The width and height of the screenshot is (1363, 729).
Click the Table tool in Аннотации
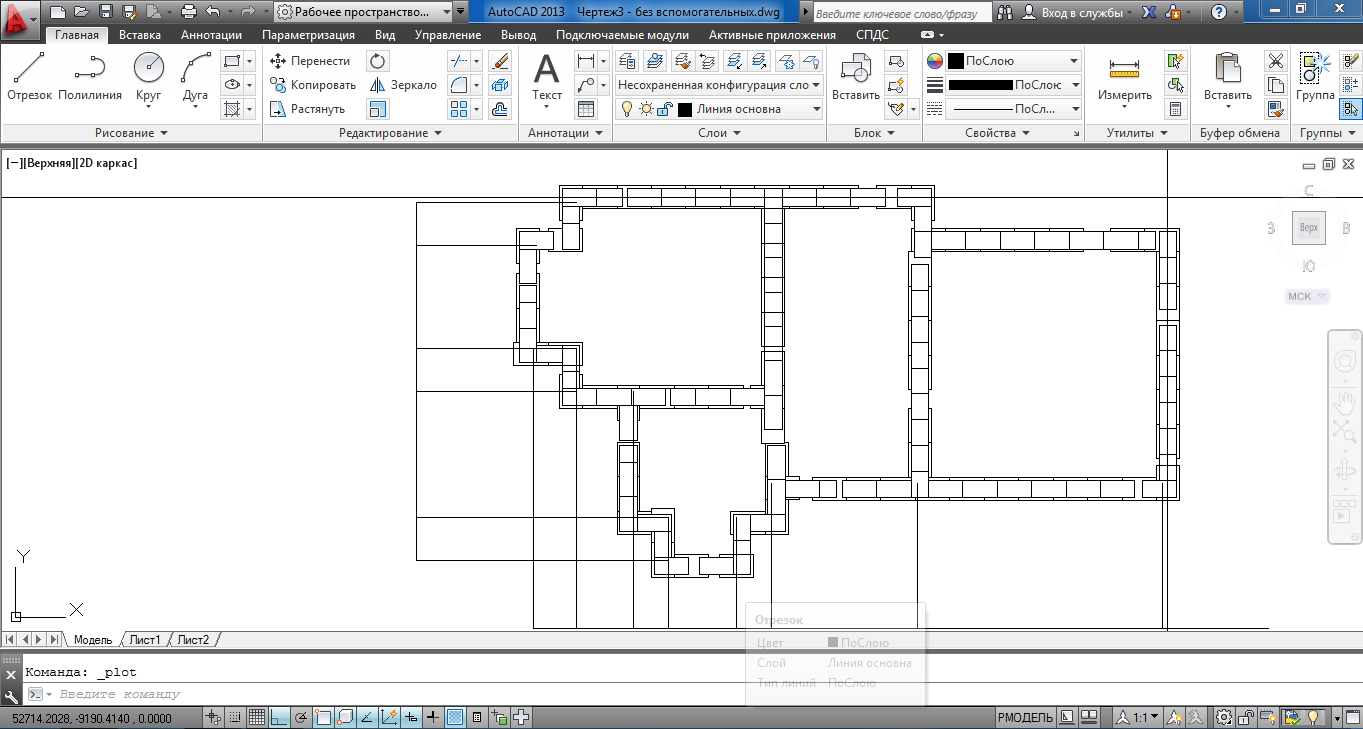pyautogui.click(x=586, y=109)
